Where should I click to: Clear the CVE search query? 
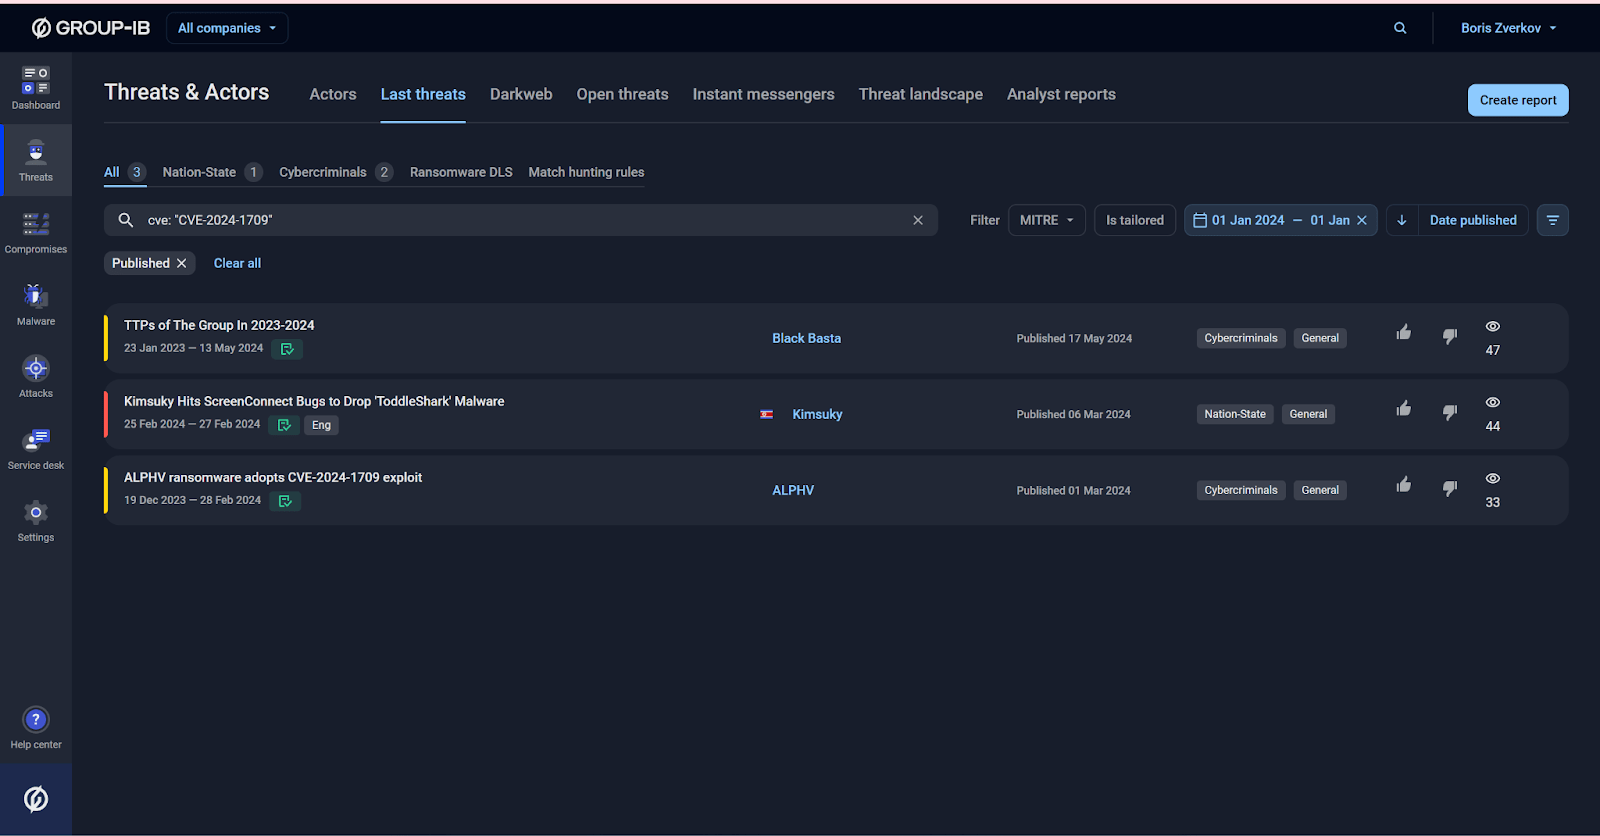(918, 220)
